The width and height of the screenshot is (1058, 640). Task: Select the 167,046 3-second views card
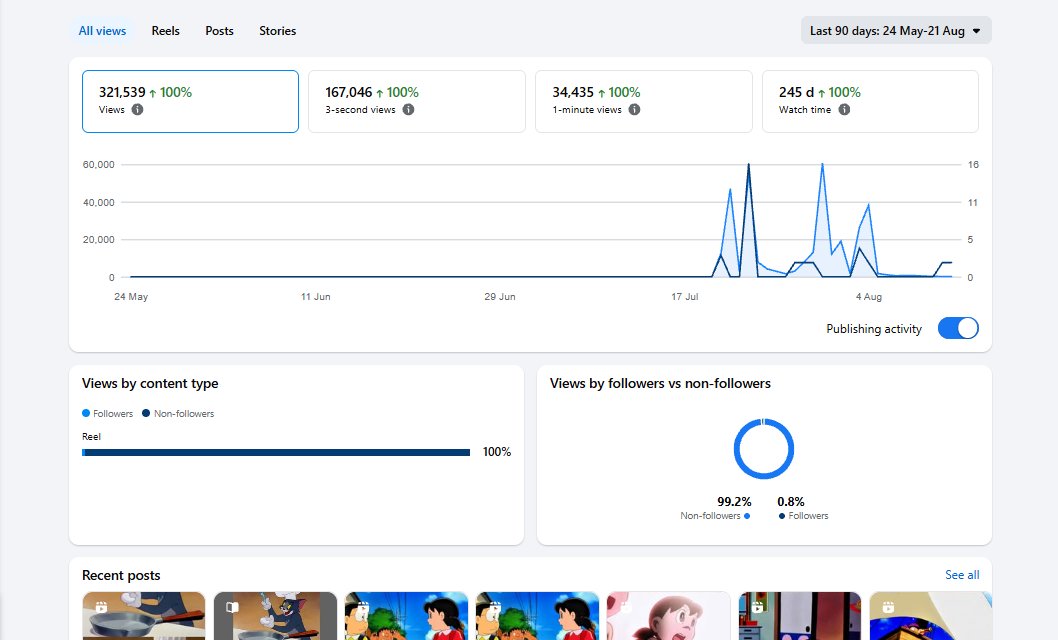417,101
